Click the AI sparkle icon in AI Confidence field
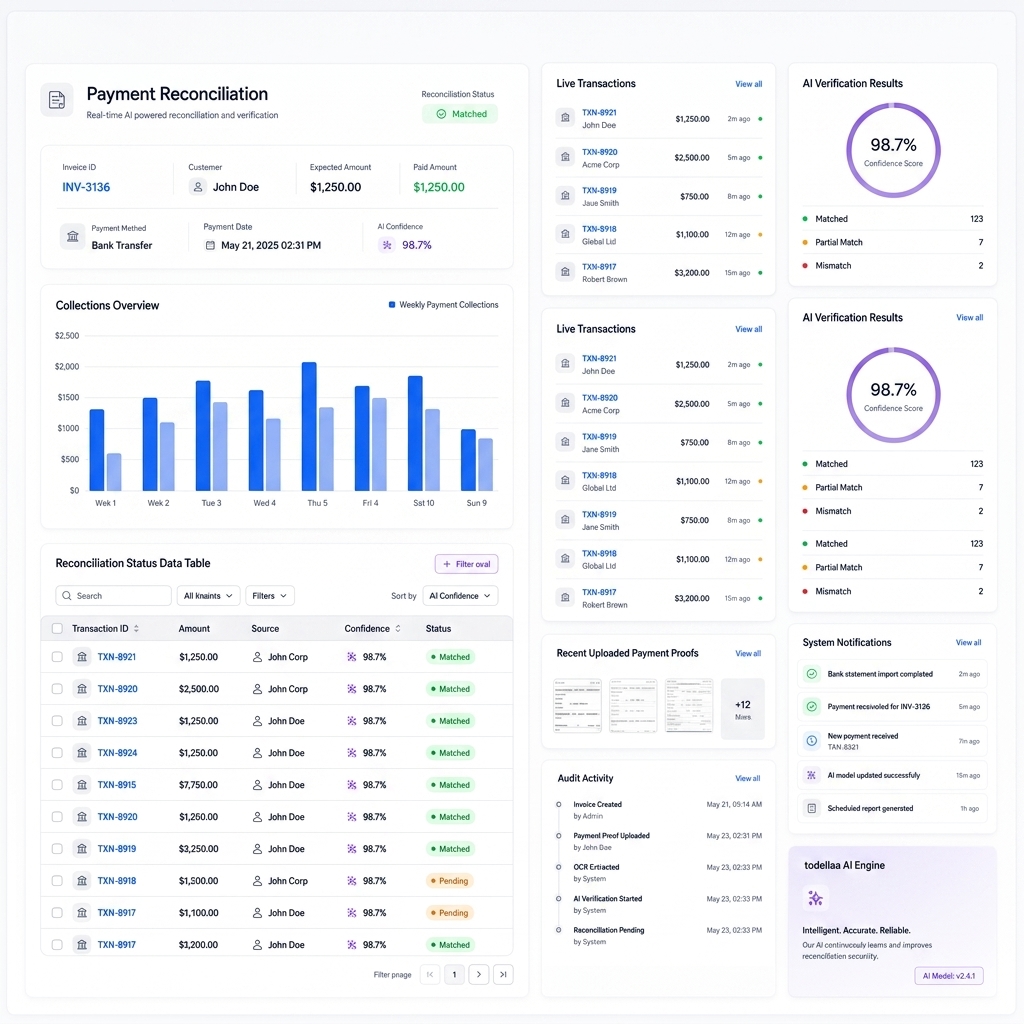This screenshot has height=1024, width=1024. click(x=387, y=245)
